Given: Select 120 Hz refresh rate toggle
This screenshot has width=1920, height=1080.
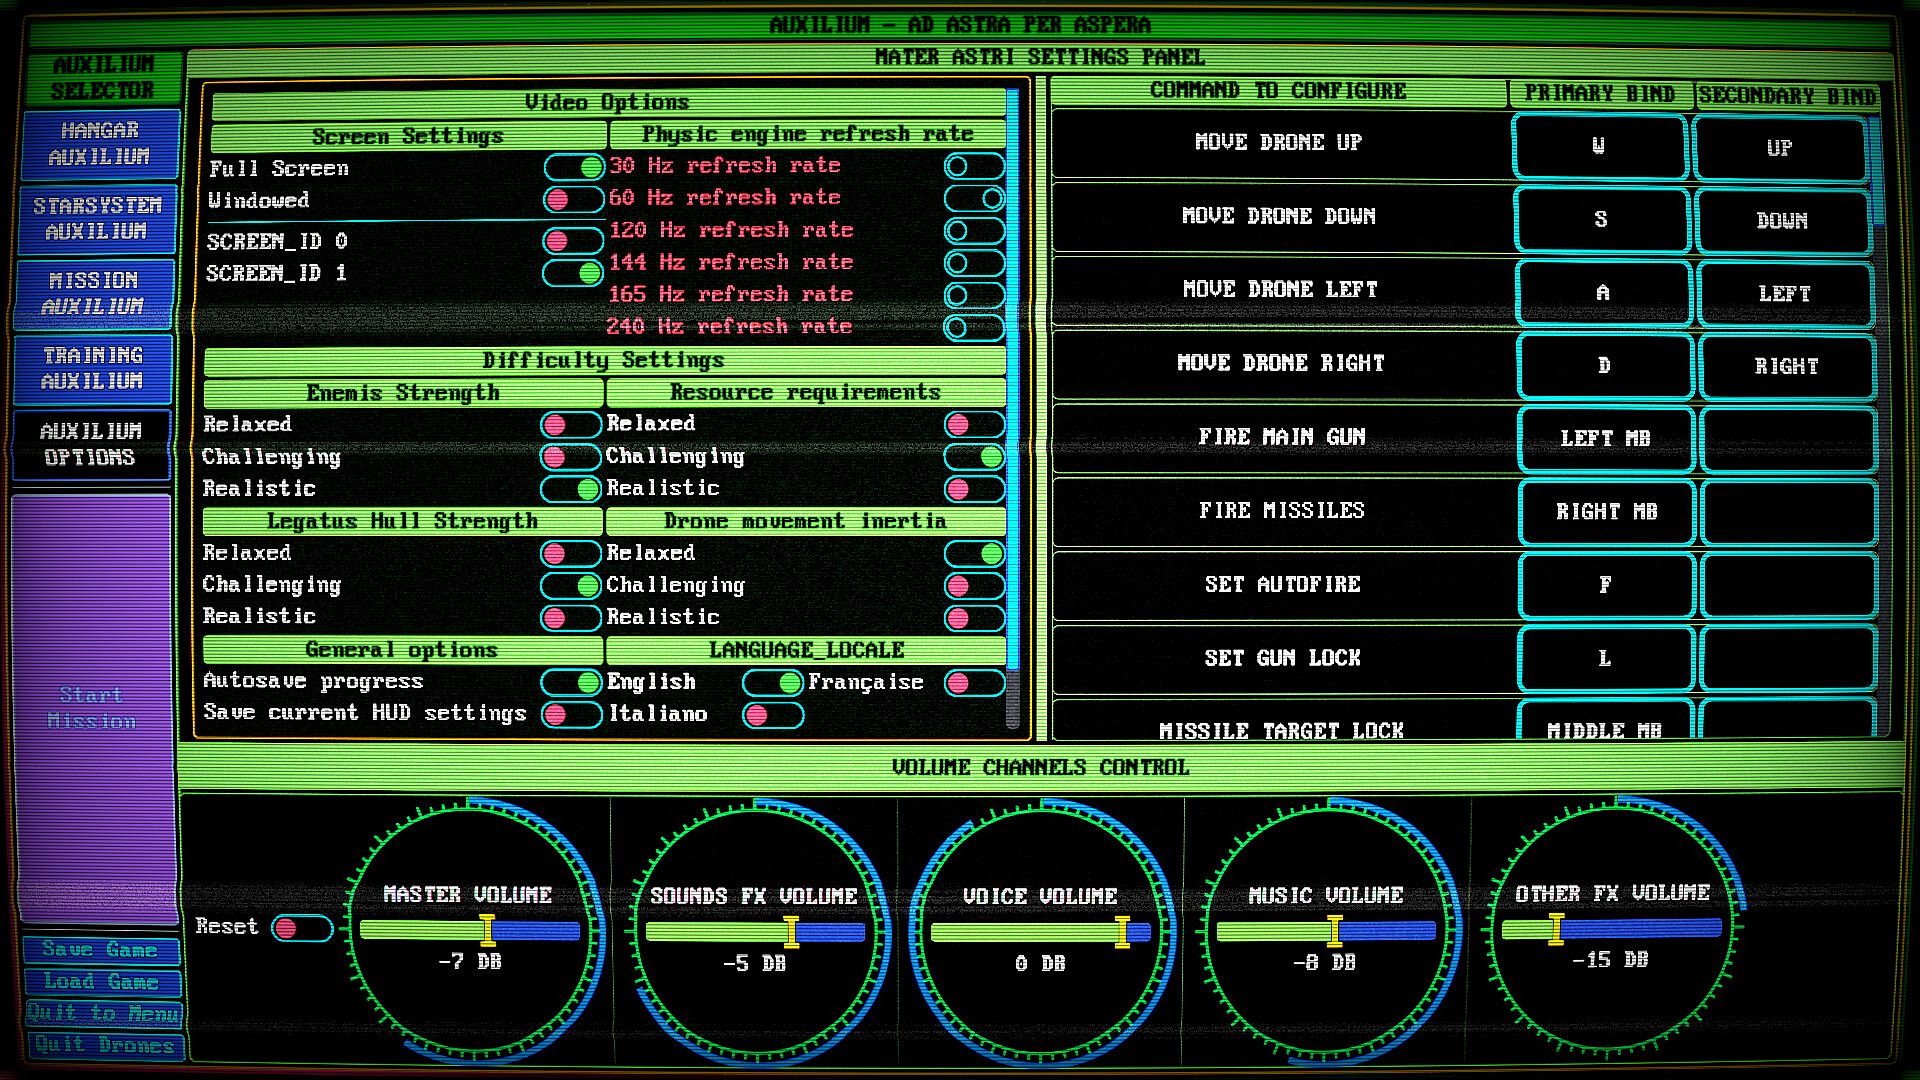Looking at the screenshot, I should click(973, 231).
